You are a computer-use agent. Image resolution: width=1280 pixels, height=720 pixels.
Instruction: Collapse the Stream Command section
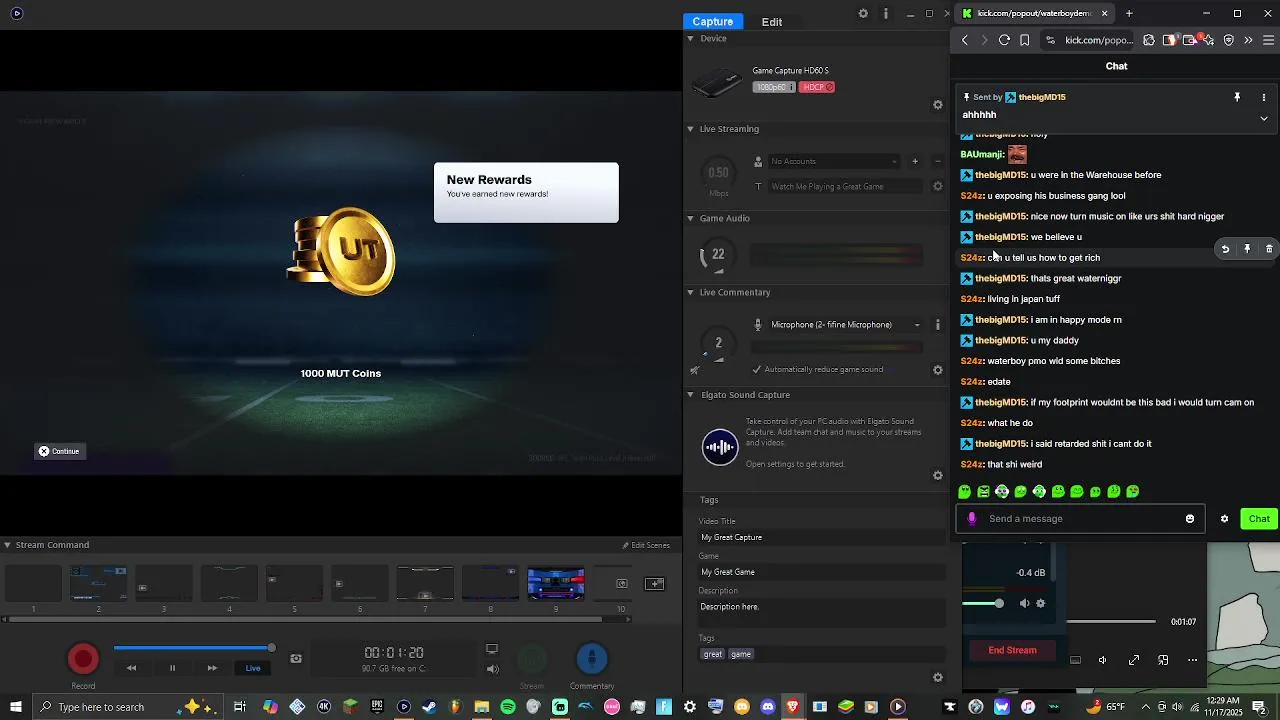coord(7,545)
